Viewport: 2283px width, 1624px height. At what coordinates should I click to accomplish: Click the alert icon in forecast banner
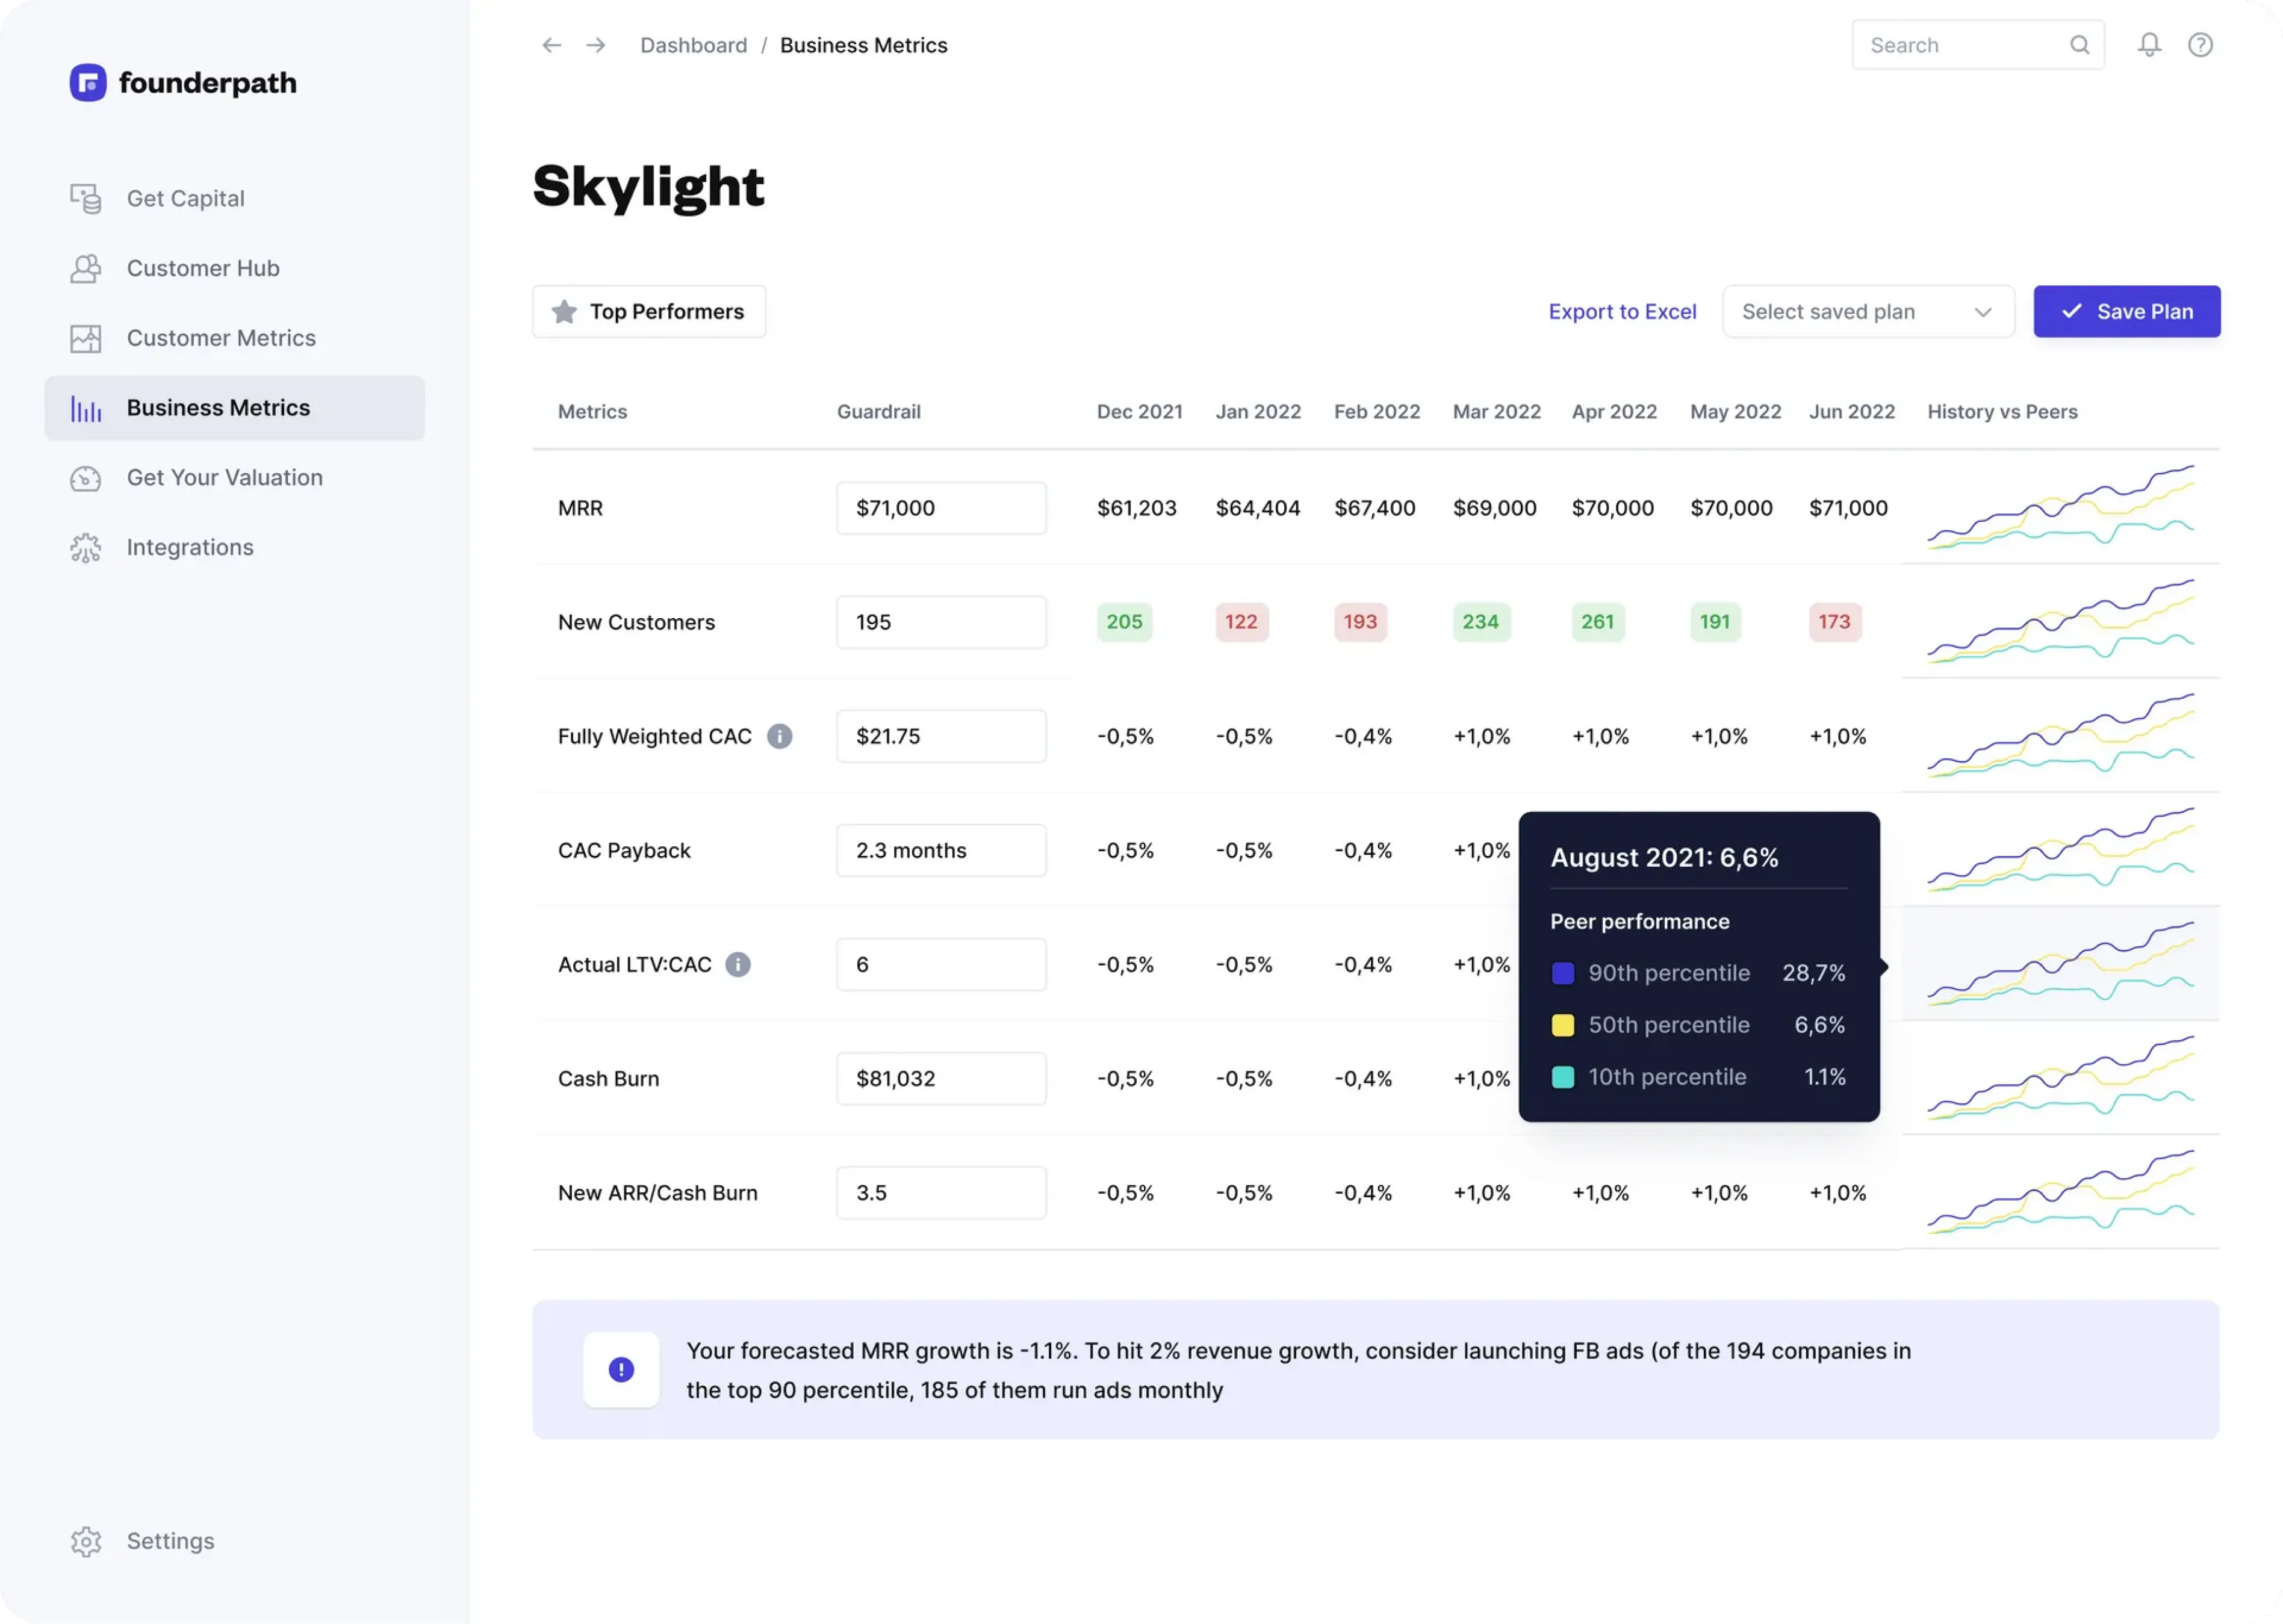pos(621,1370)
